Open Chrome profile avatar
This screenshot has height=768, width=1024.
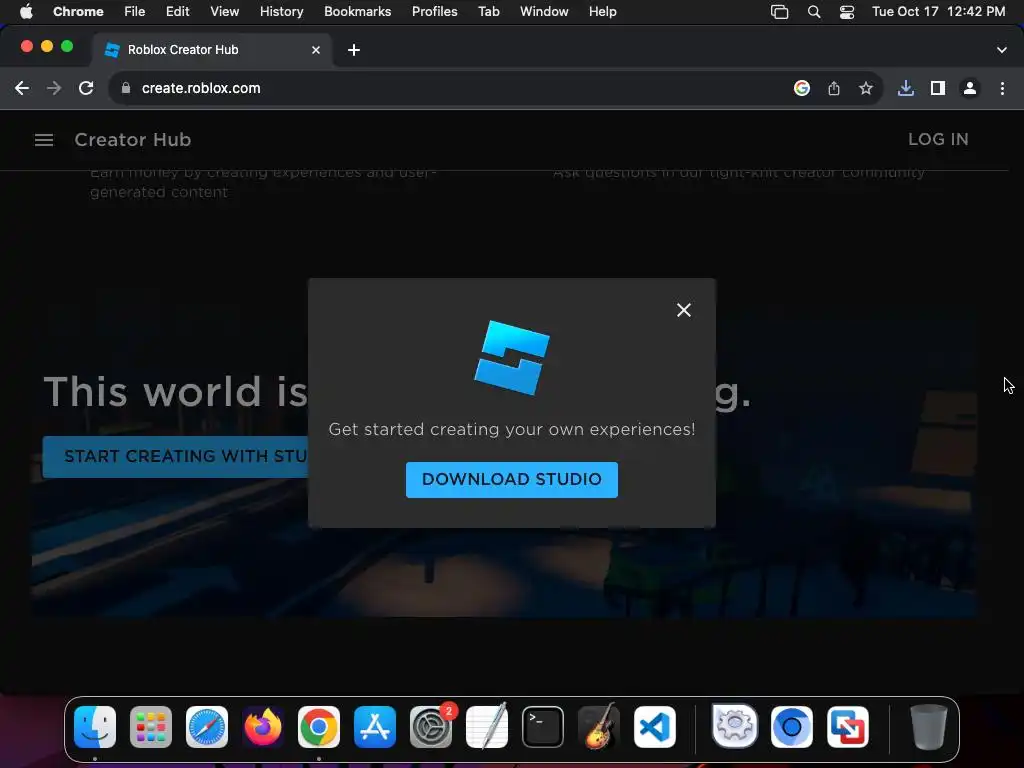[970, 88]
